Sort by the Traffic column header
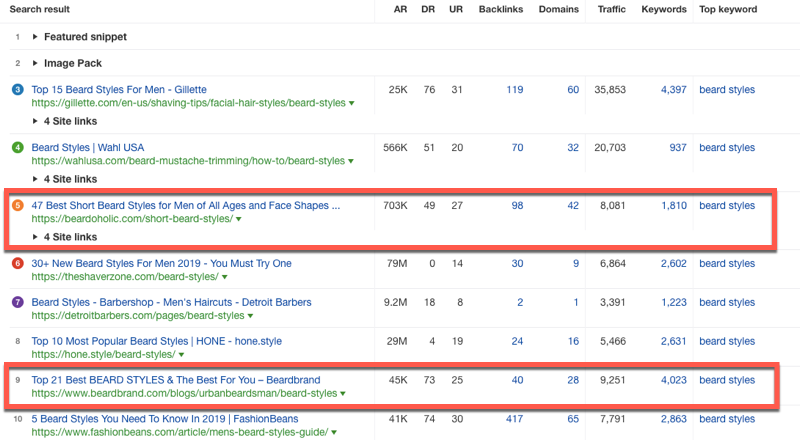The height and width of the screenshot is (440, 800). pos(611,10)
